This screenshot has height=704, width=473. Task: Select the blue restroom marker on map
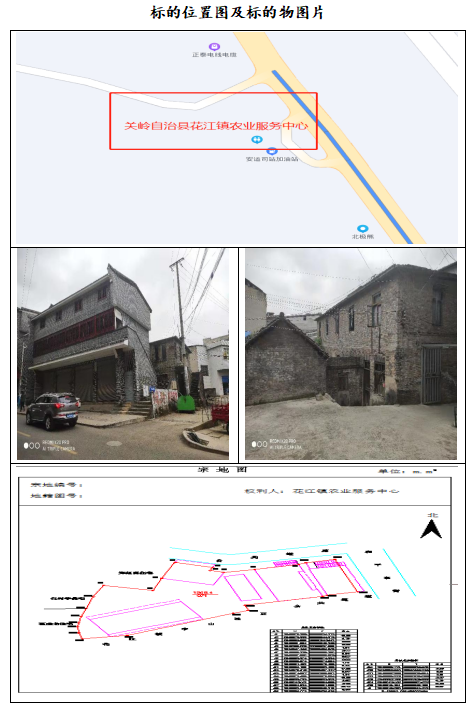(257, 140)
